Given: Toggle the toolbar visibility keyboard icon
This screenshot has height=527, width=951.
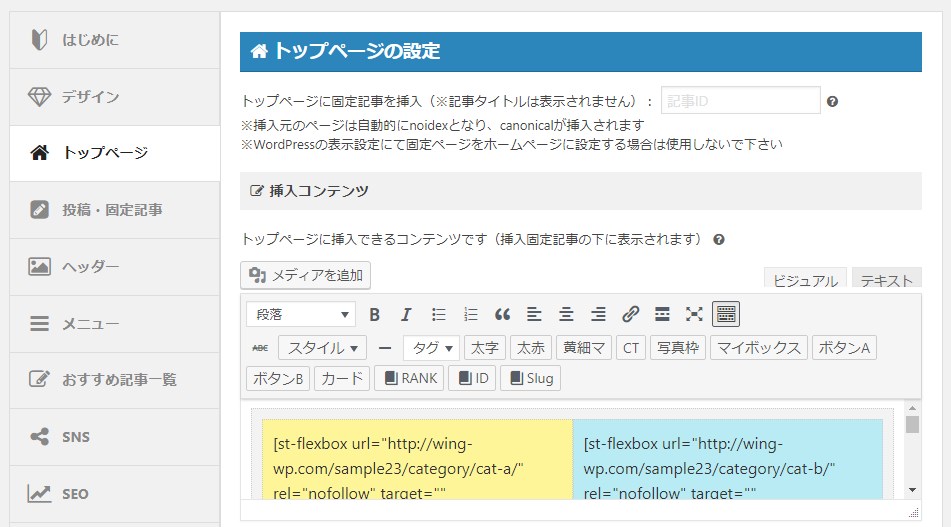Looking at the screenshot, I should pyautogui.click(x=726, y=314).
